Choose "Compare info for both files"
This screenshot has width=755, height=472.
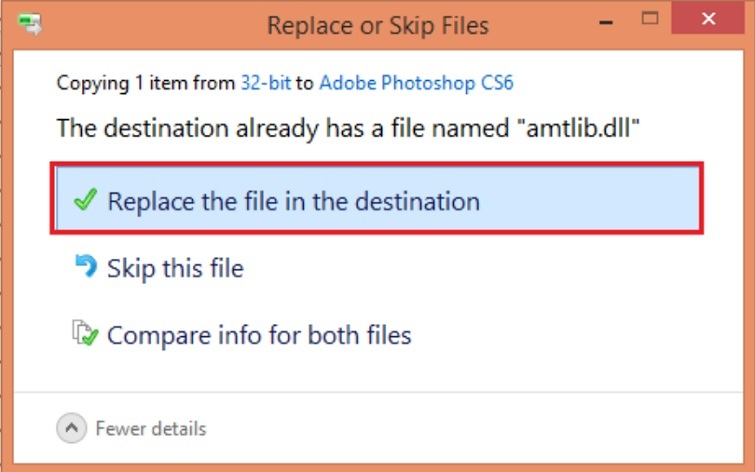pos(259,335)
